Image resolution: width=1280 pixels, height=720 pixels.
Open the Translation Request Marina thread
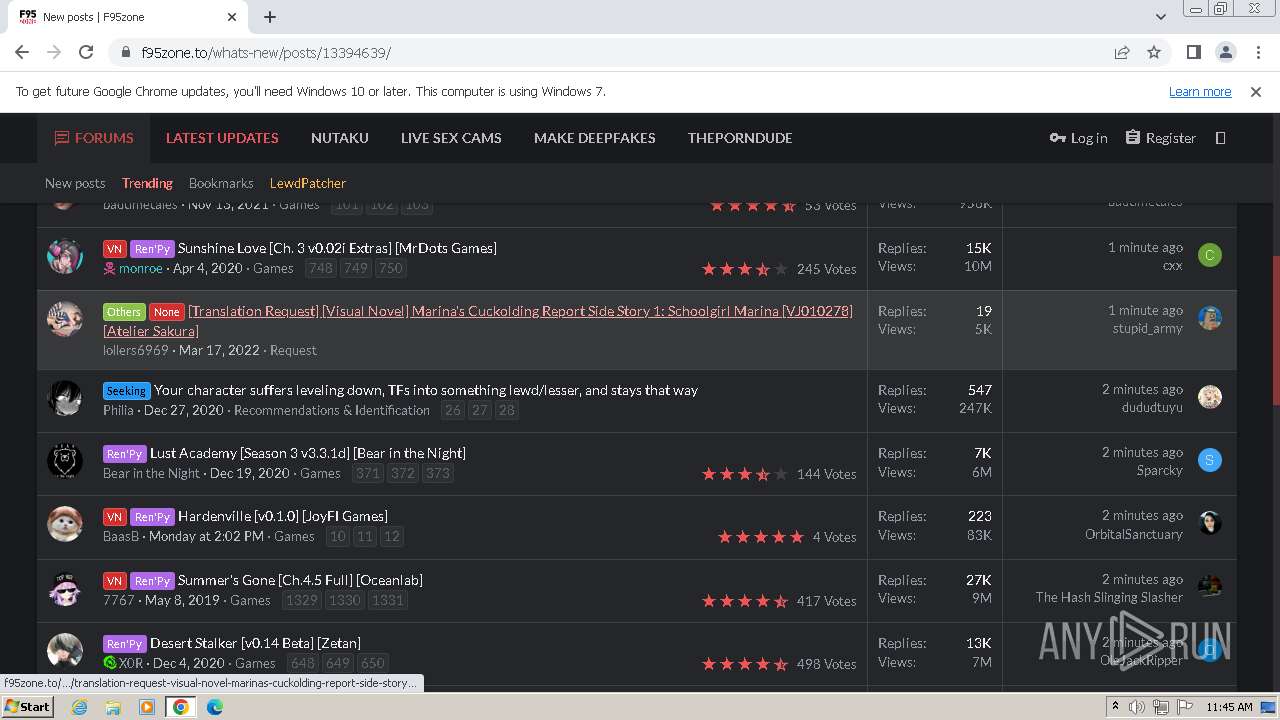478,320
